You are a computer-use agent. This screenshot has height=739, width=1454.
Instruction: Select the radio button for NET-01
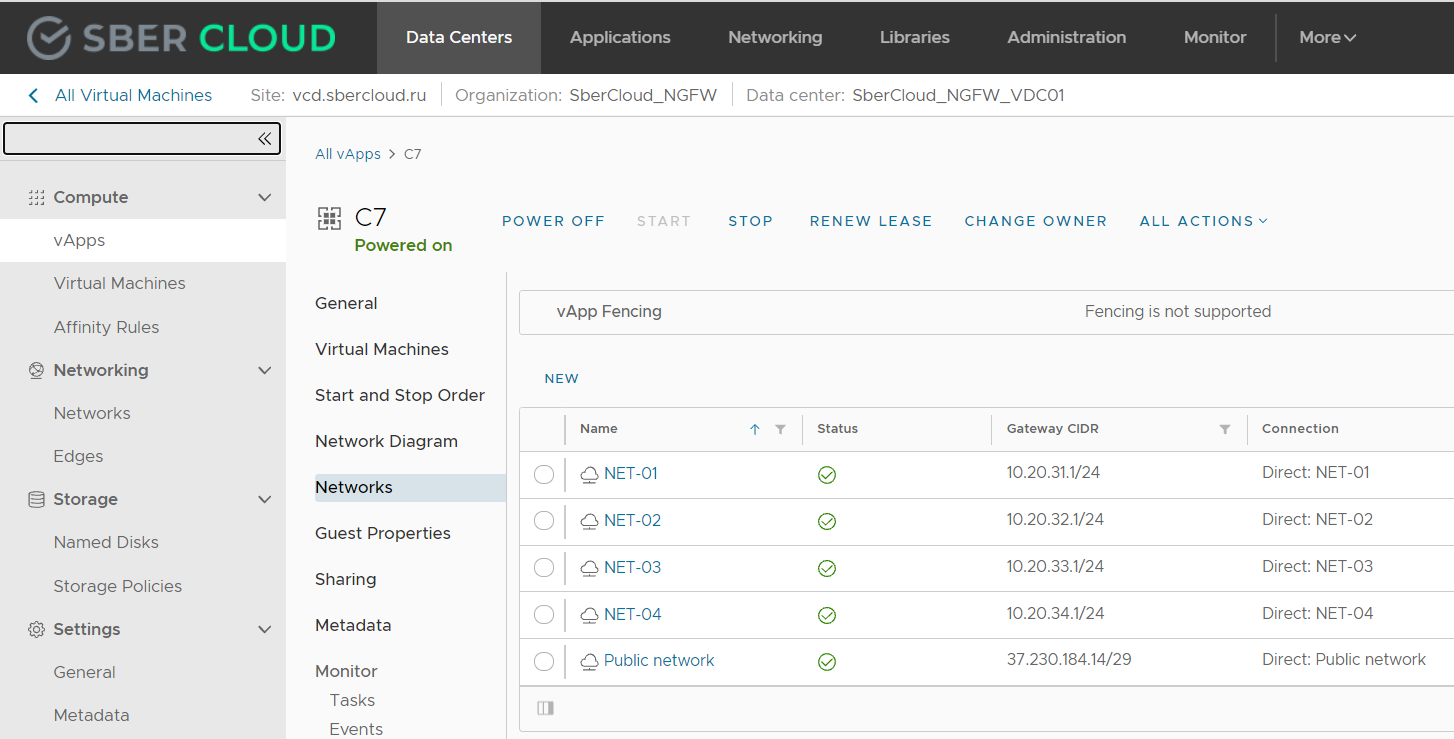pyautogui.click(x=544, y=474)
